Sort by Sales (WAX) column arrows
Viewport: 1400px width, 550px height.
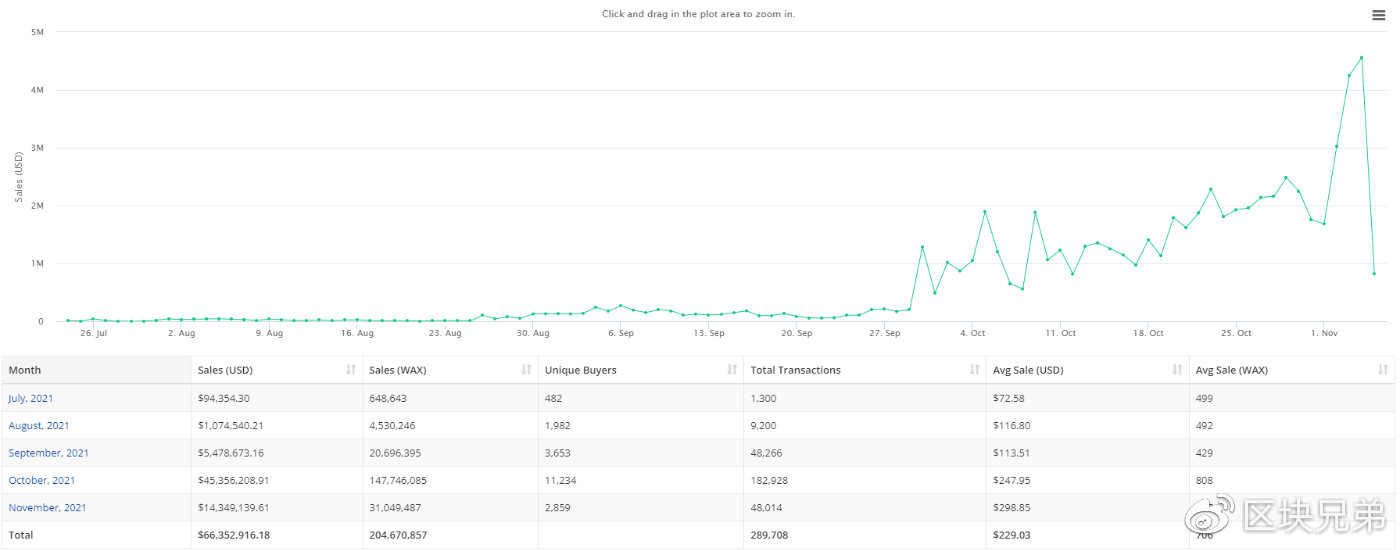point(526,370)
